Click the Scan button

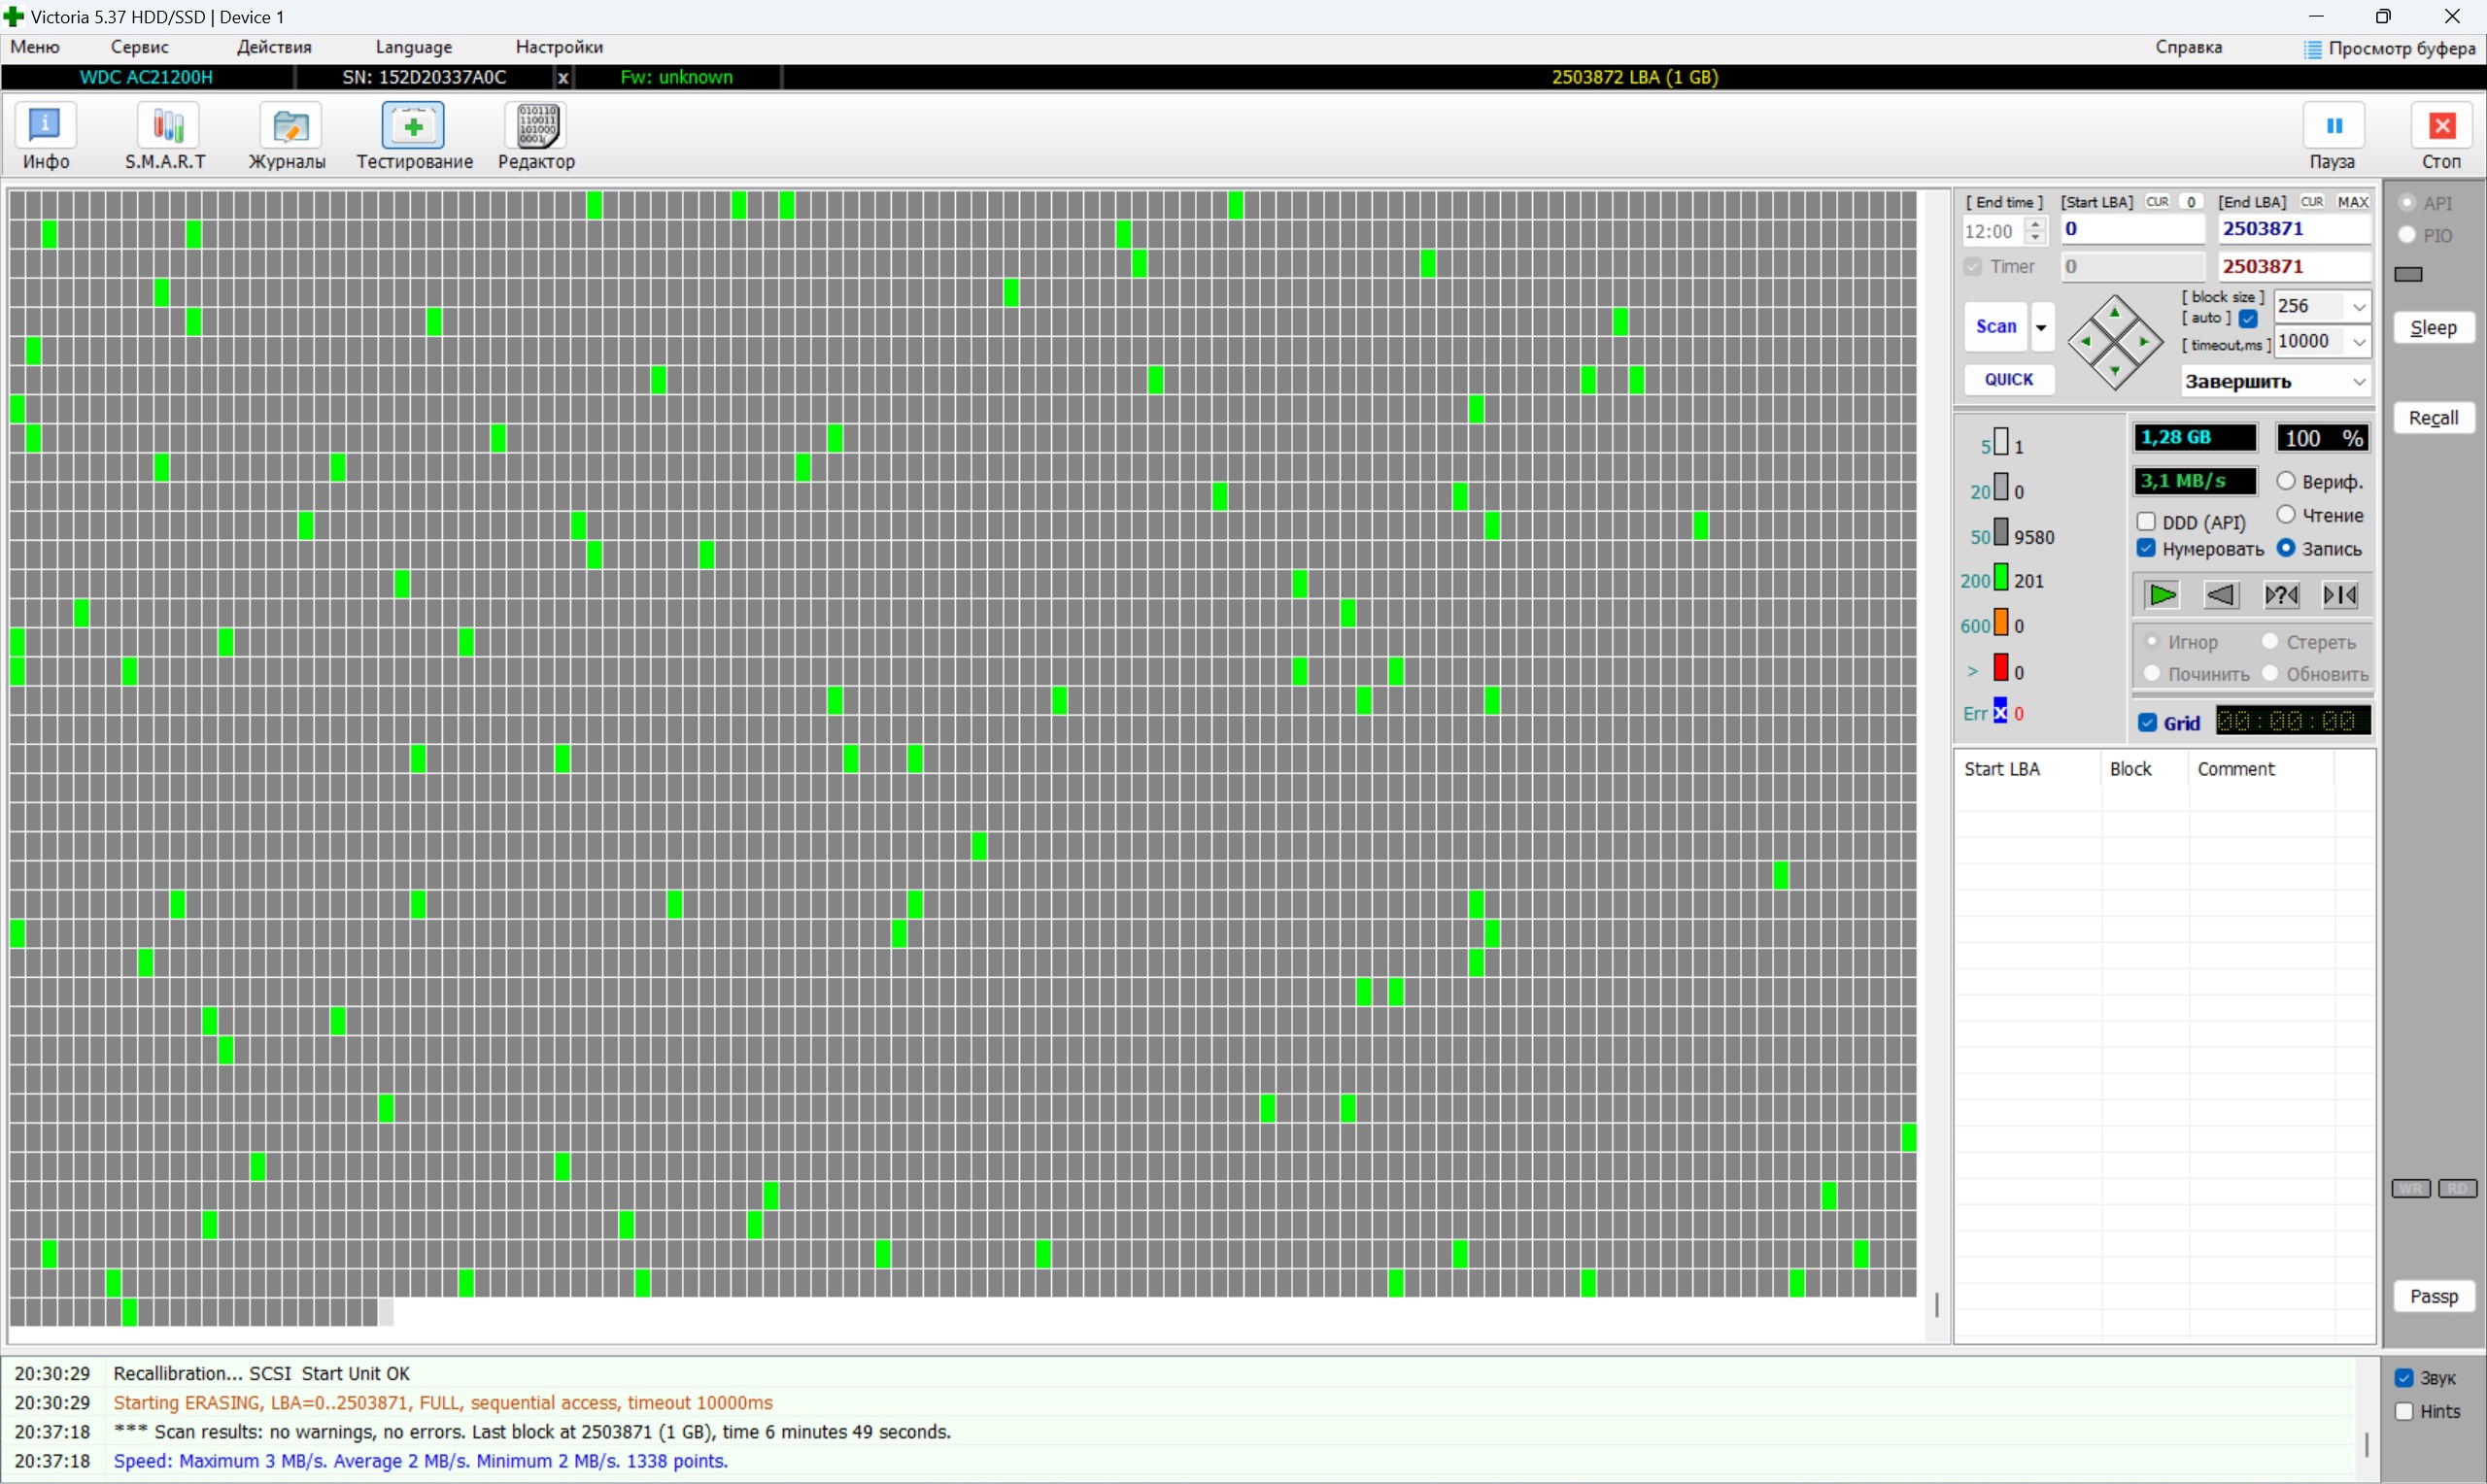coord(1996,328)
